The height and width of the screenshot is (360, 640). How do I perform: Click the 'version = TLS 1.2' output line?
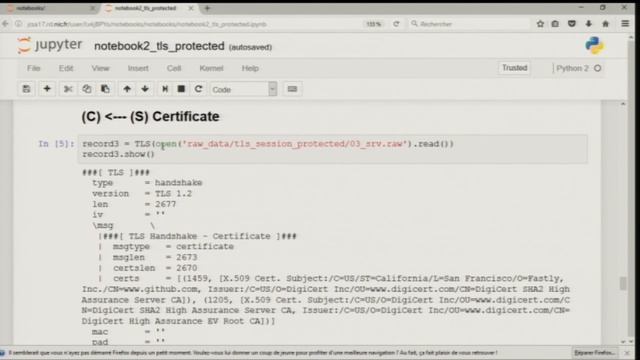142,193
